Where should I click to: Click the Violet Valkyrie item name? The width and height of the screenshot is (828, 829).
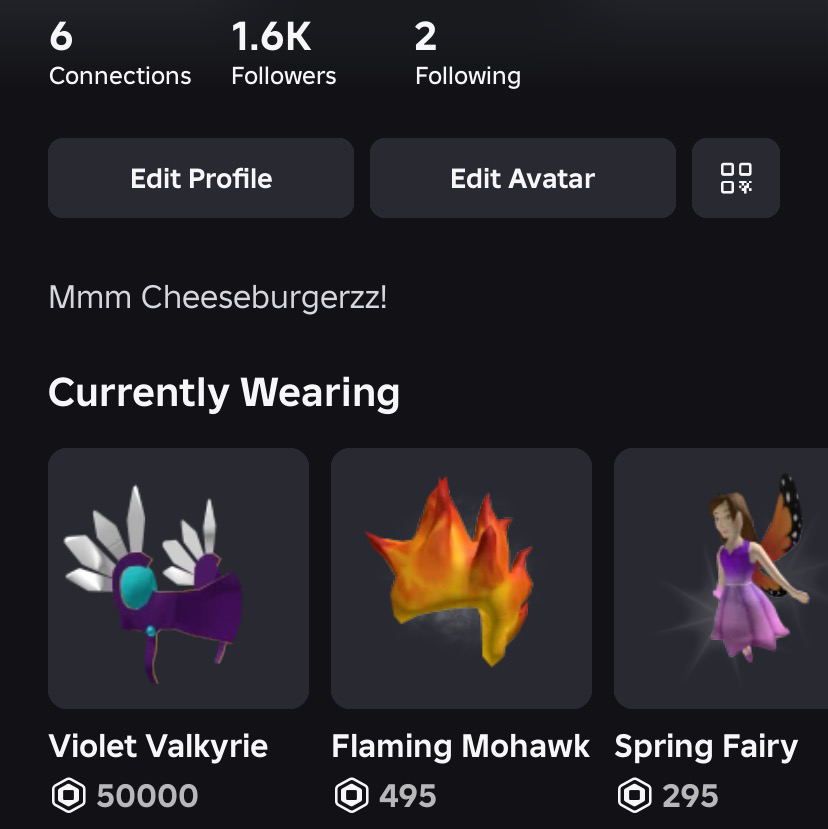(158, 746)
